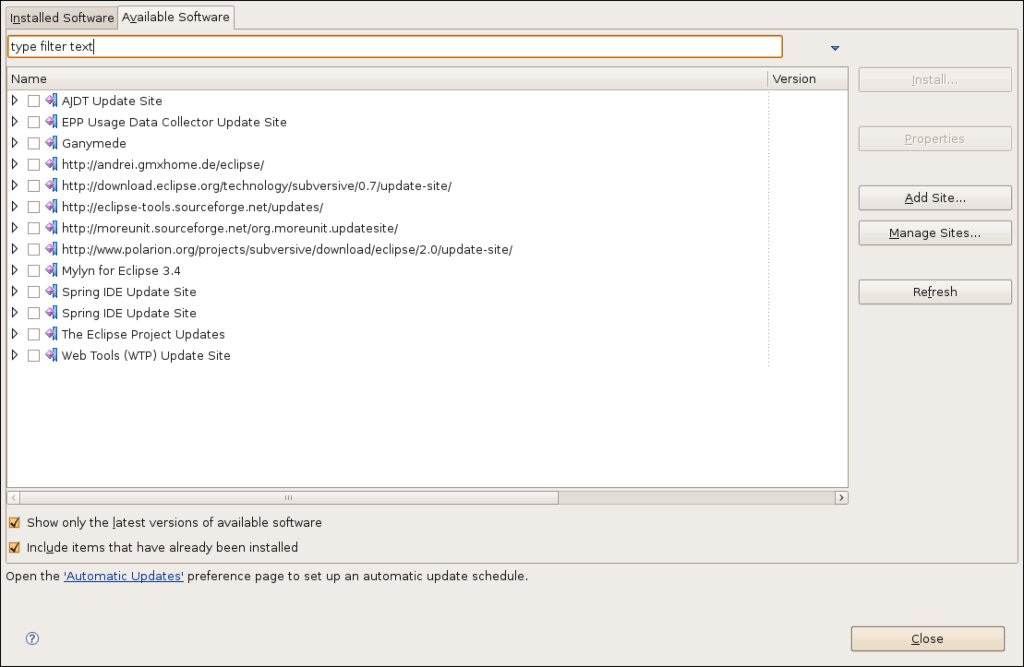Sort by the Name column header
Image resolution: width=1024 pixels, height=667 pixels.
[x=387, y=78]
